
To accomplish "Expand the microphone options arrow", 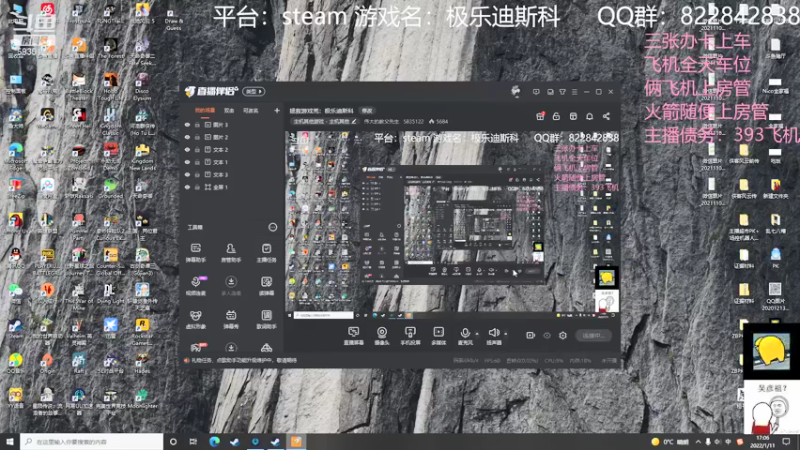I will tap(477, 334).
